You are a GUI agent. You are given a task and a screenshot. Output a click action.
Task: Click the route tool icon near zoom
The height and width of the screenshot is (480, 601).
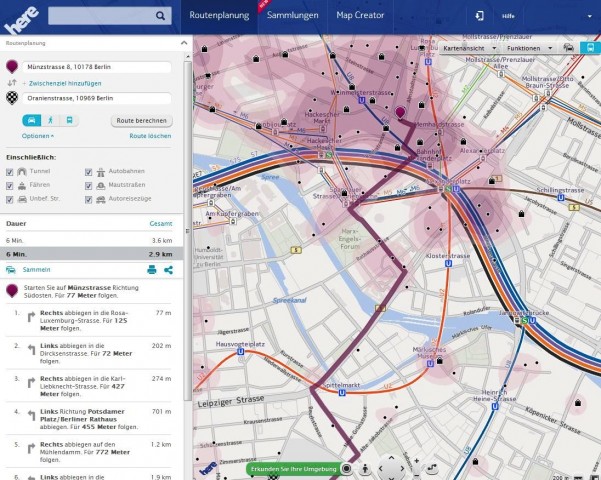pos(432,468)
